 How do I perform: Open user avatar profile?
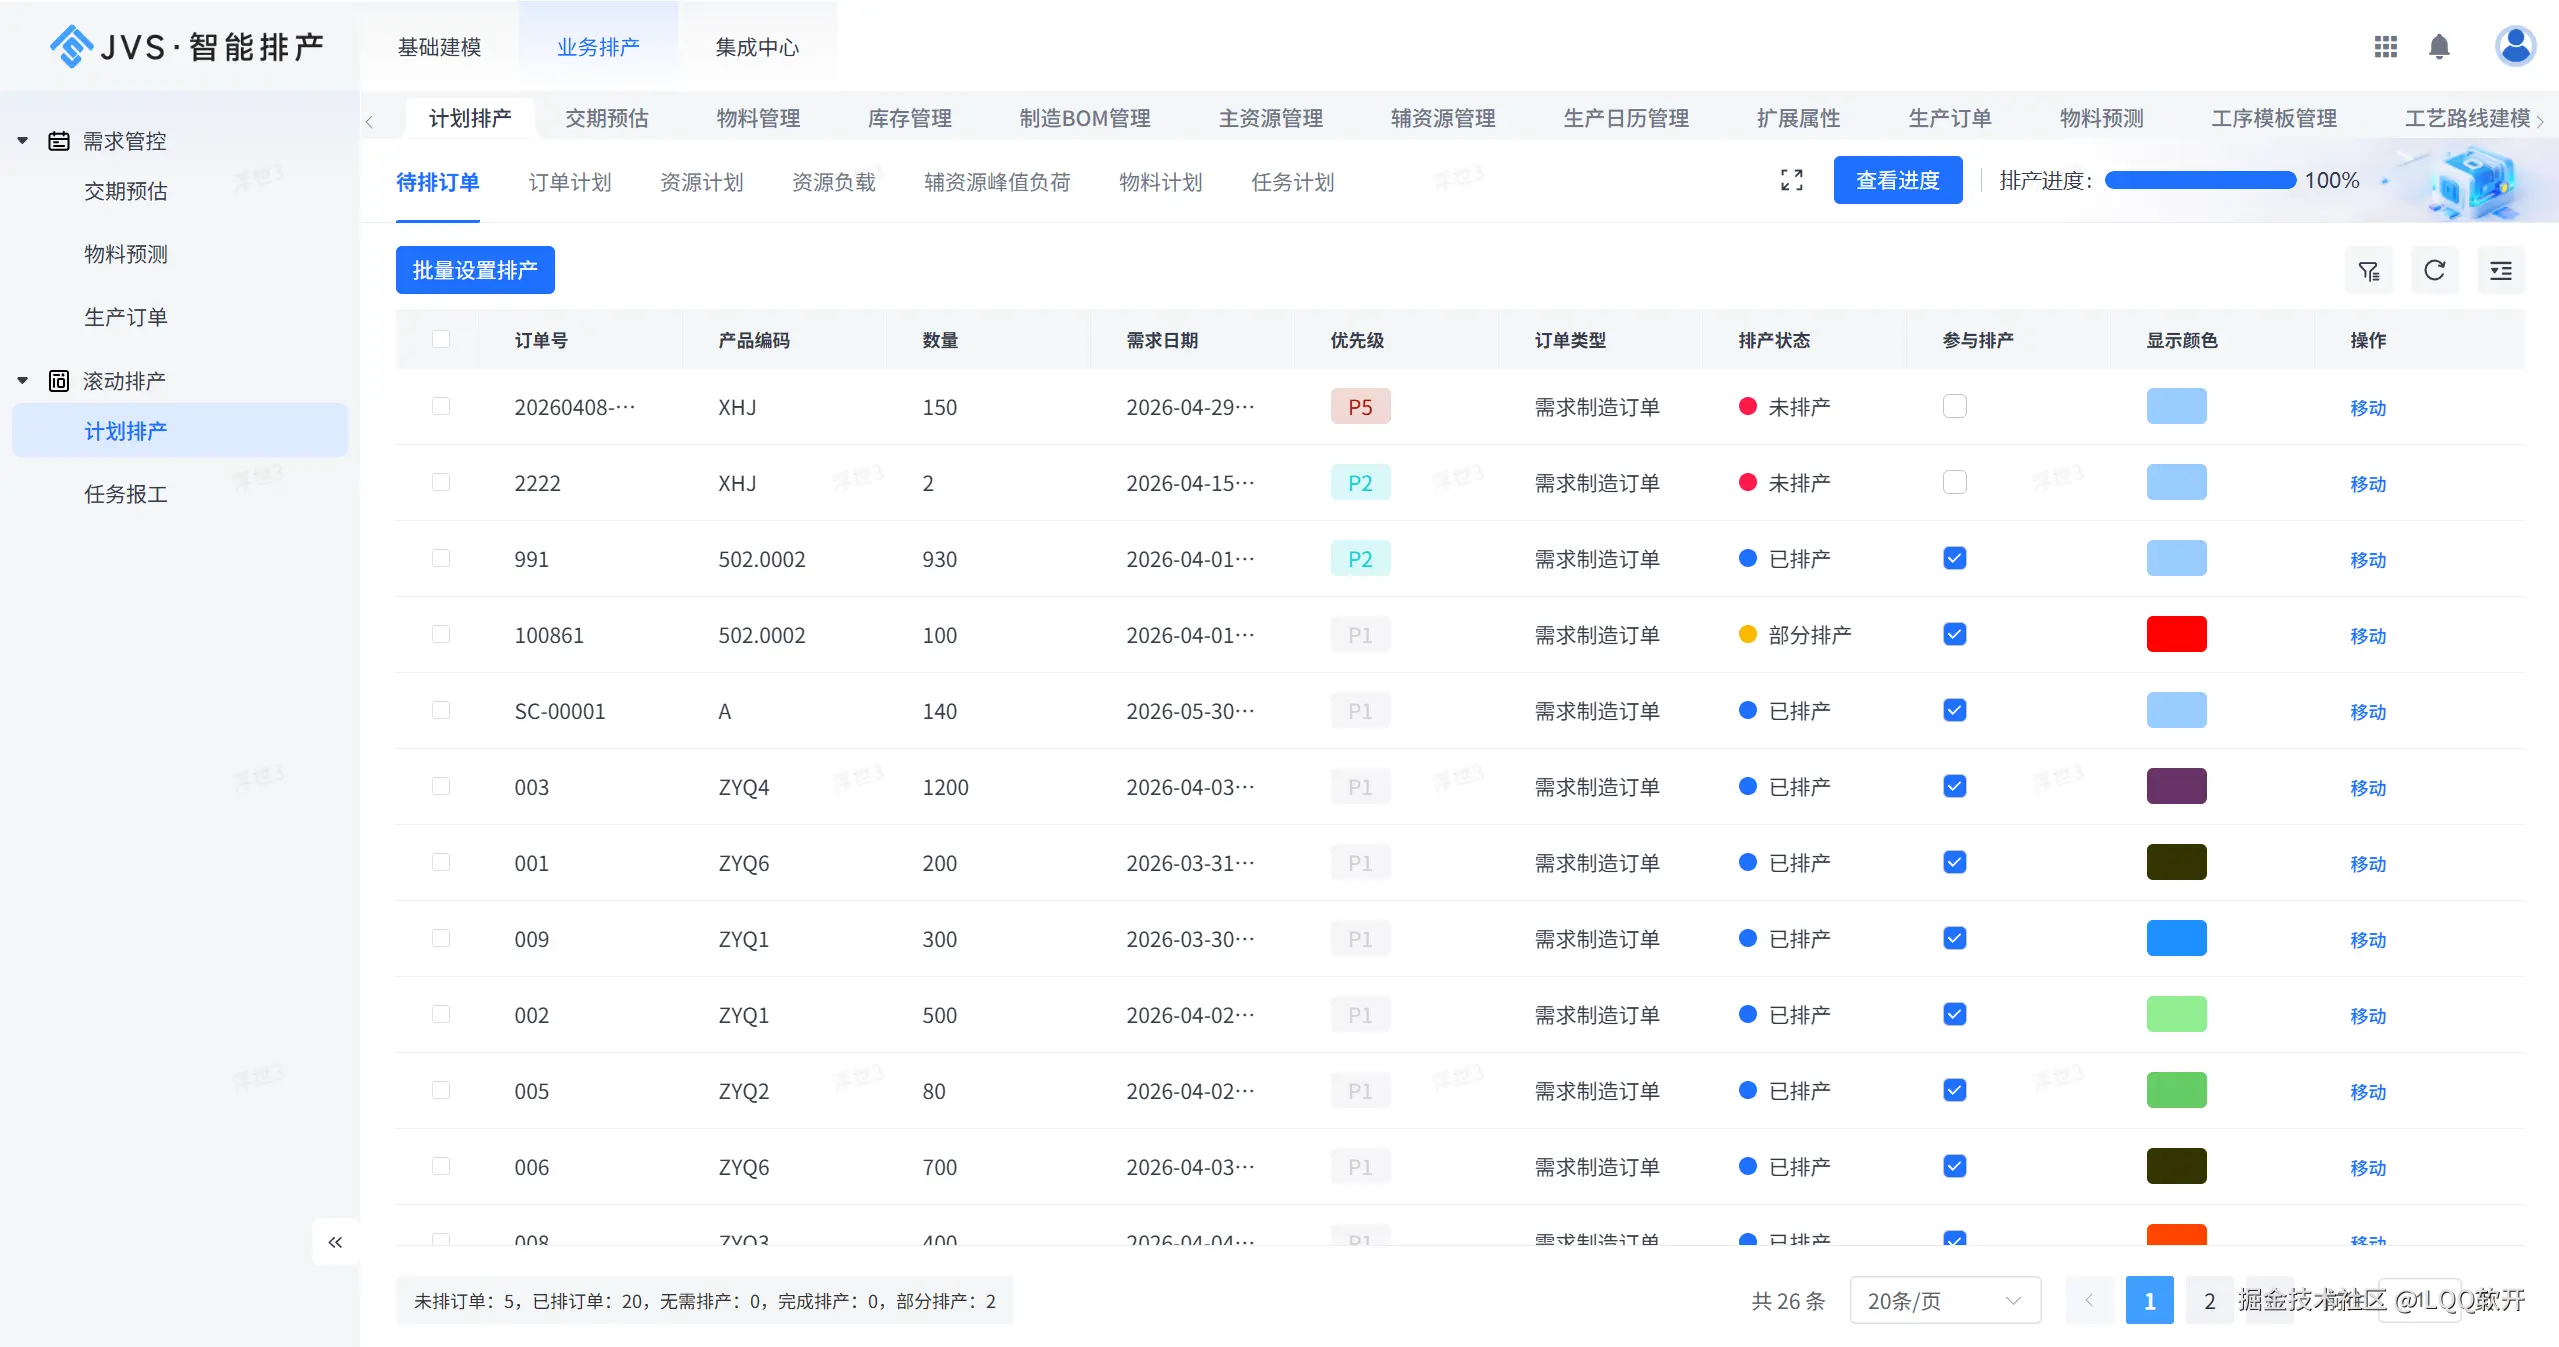click(2514, 46)
